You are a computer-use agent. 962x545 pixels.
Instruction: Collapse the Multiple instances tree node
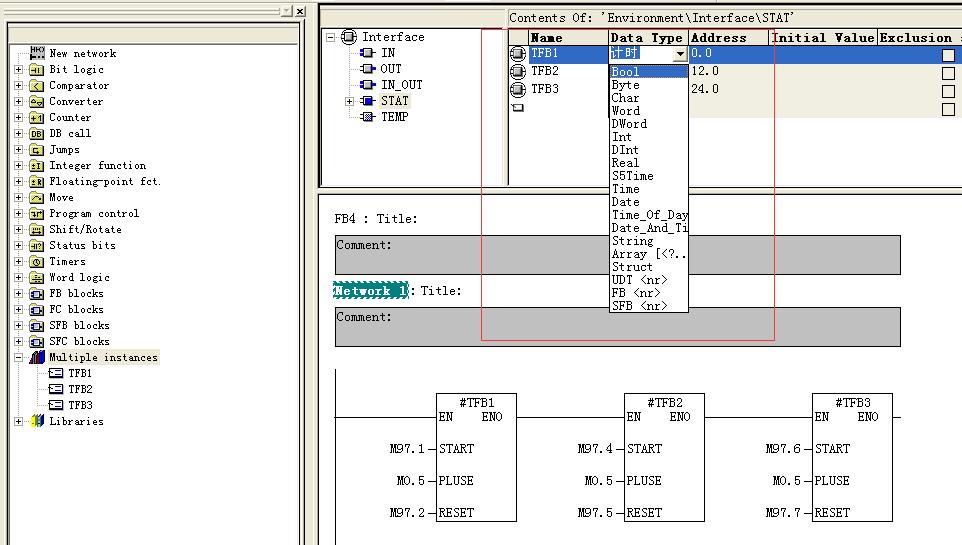click(19, 358)
